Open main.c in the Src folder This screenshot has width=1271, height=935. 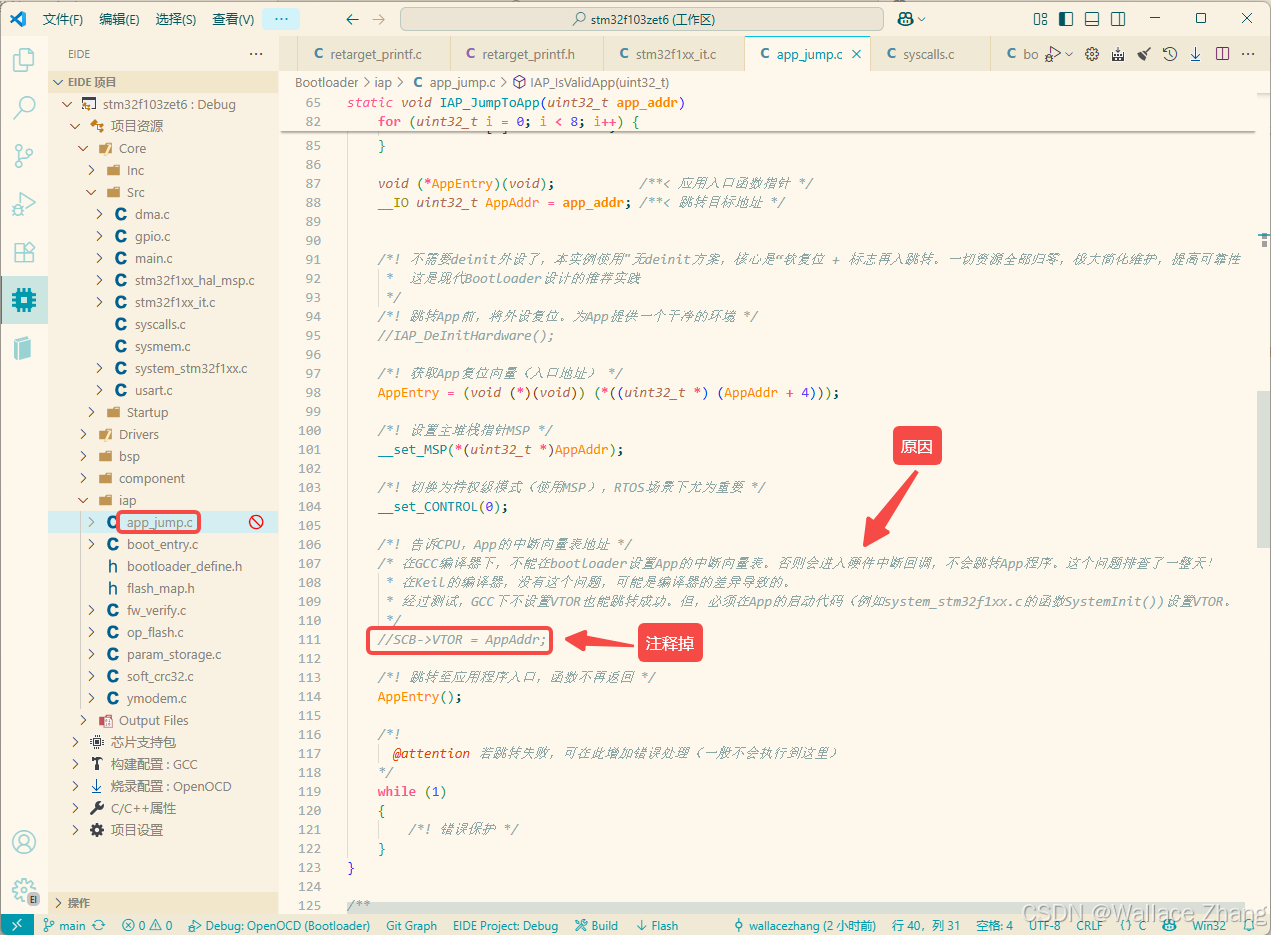click(153, 258)
